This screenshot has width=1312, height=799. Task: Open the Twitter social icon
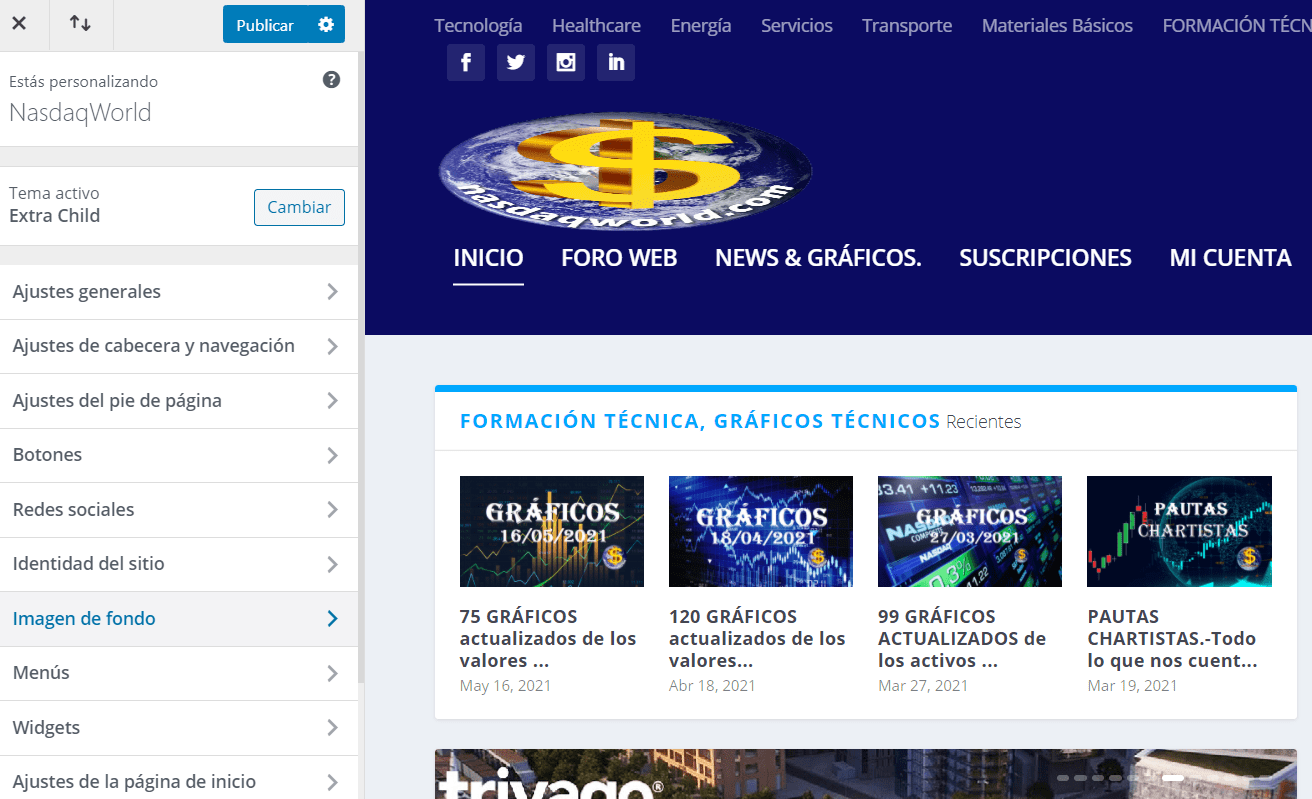[516, 62]
